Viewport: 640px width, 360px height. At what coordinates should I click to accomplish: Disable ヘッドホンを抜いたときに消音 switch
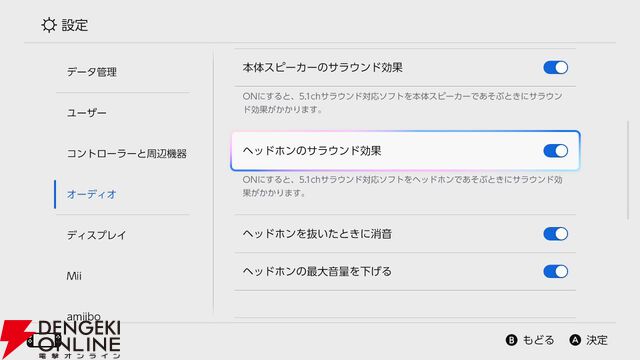click(x=556, y=234)
